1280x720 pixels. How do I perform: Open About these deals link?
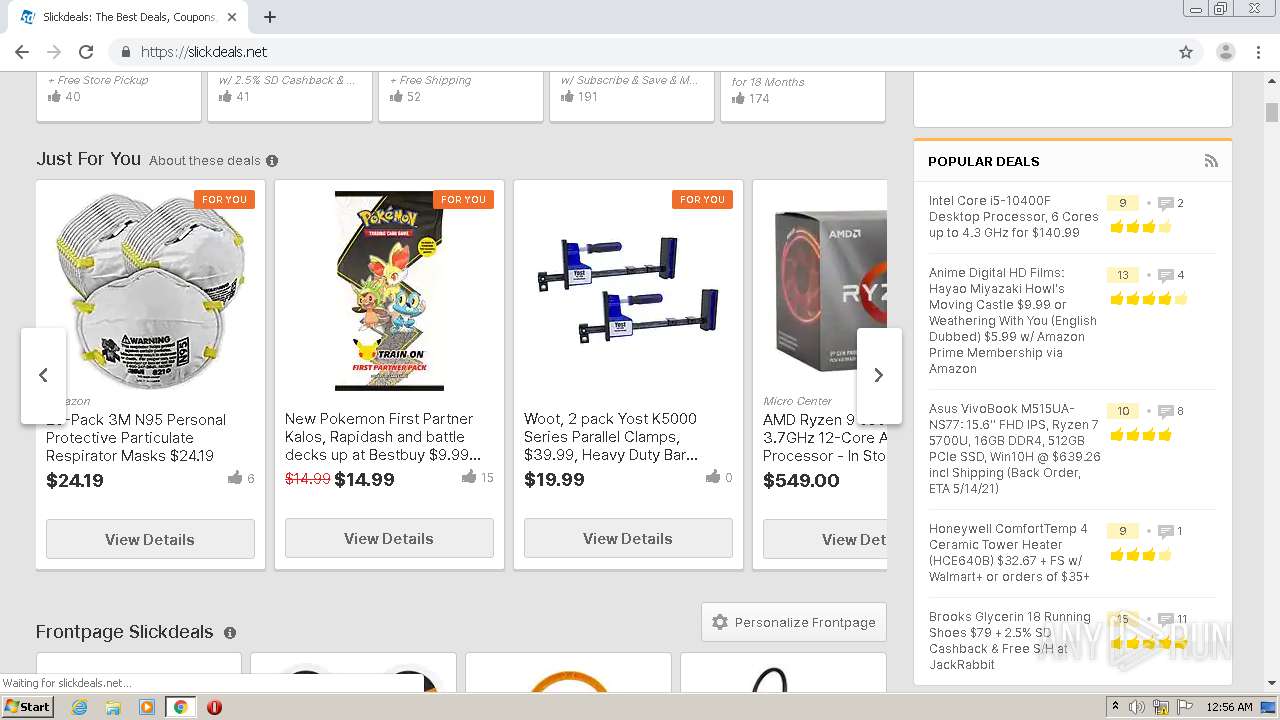click(204, 161)
